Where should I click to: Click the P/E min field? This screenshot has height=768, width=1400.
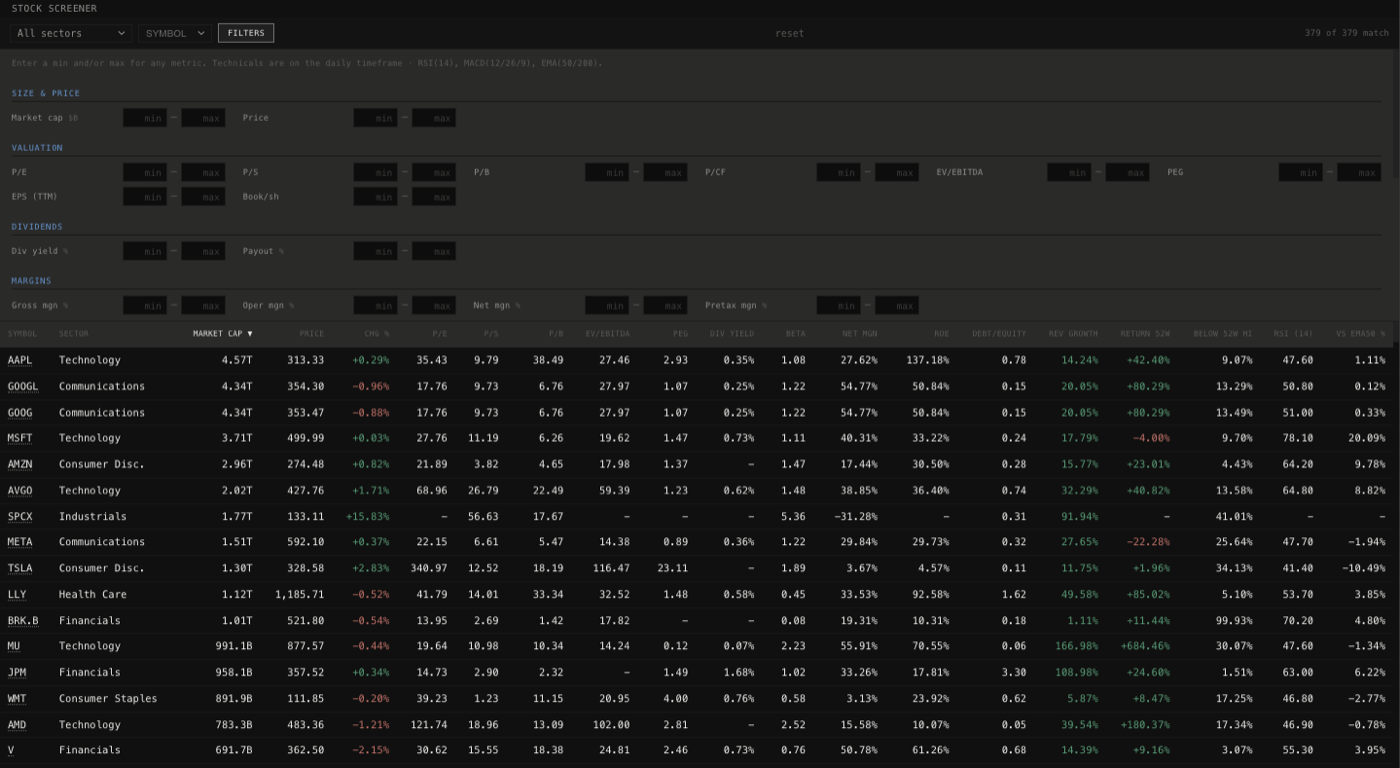pos(145,172)
